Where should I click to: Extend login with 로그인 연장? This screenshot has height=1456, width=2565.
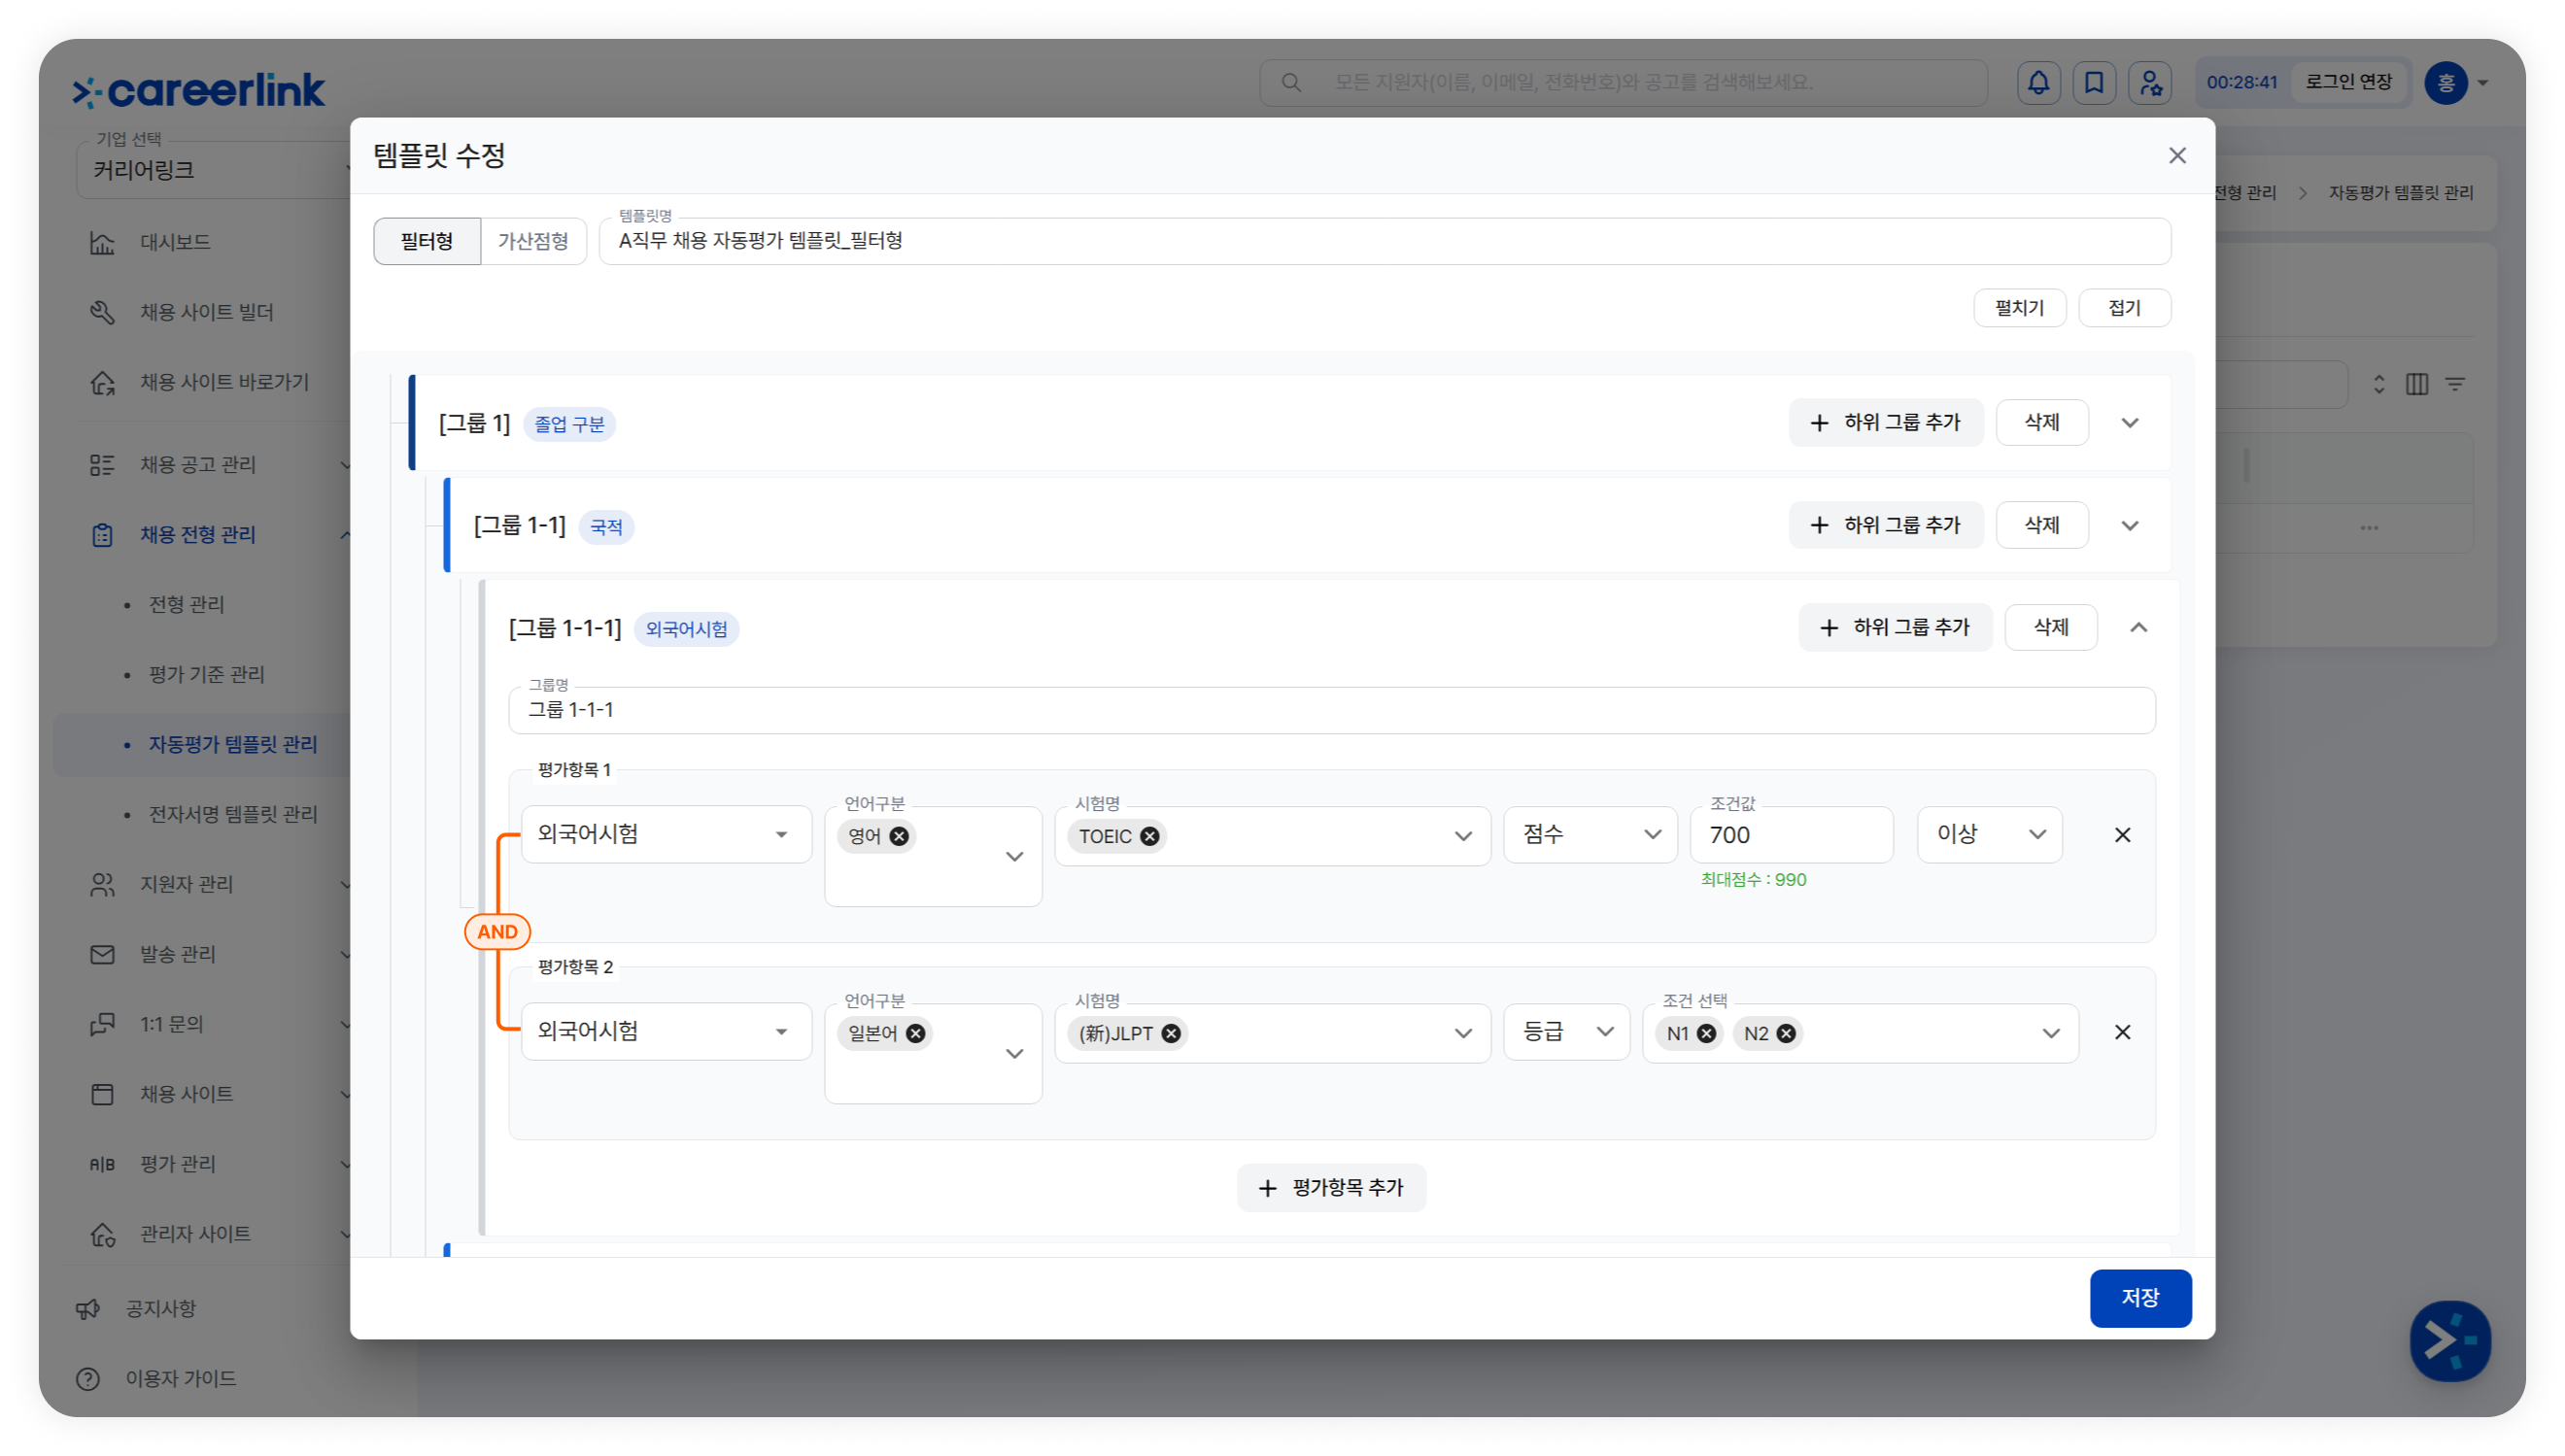[2348, 82]
